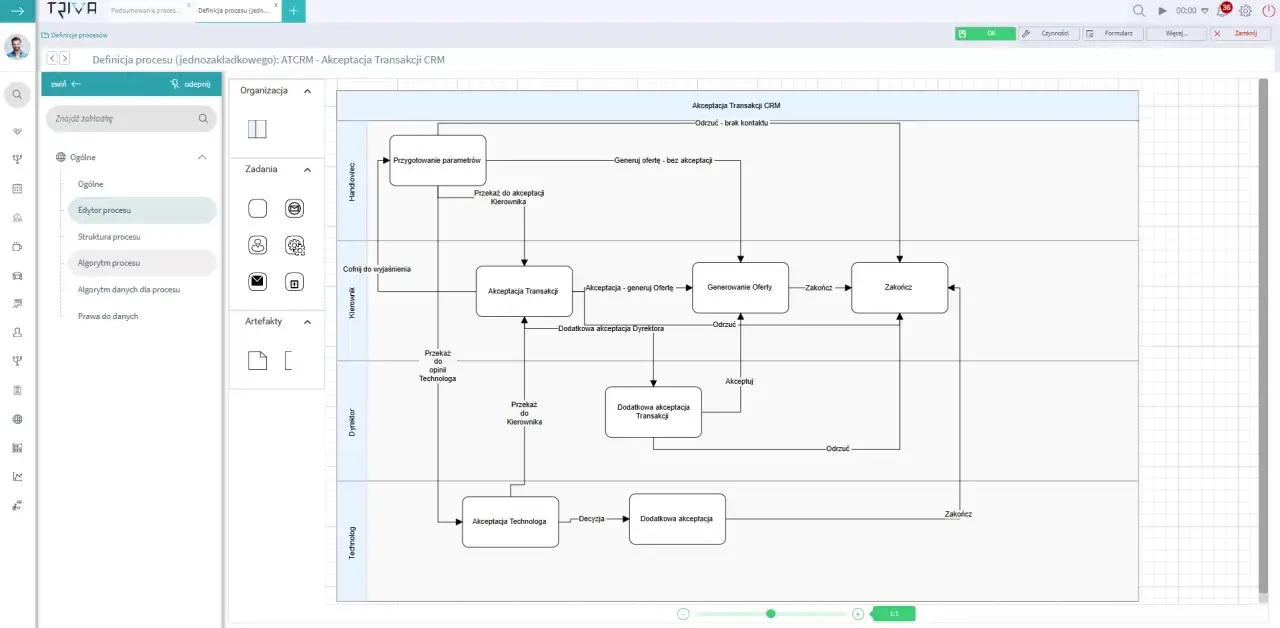Click the red Zamknij button
Screen dimensions: 1280x628
(x=1240, y=33)
